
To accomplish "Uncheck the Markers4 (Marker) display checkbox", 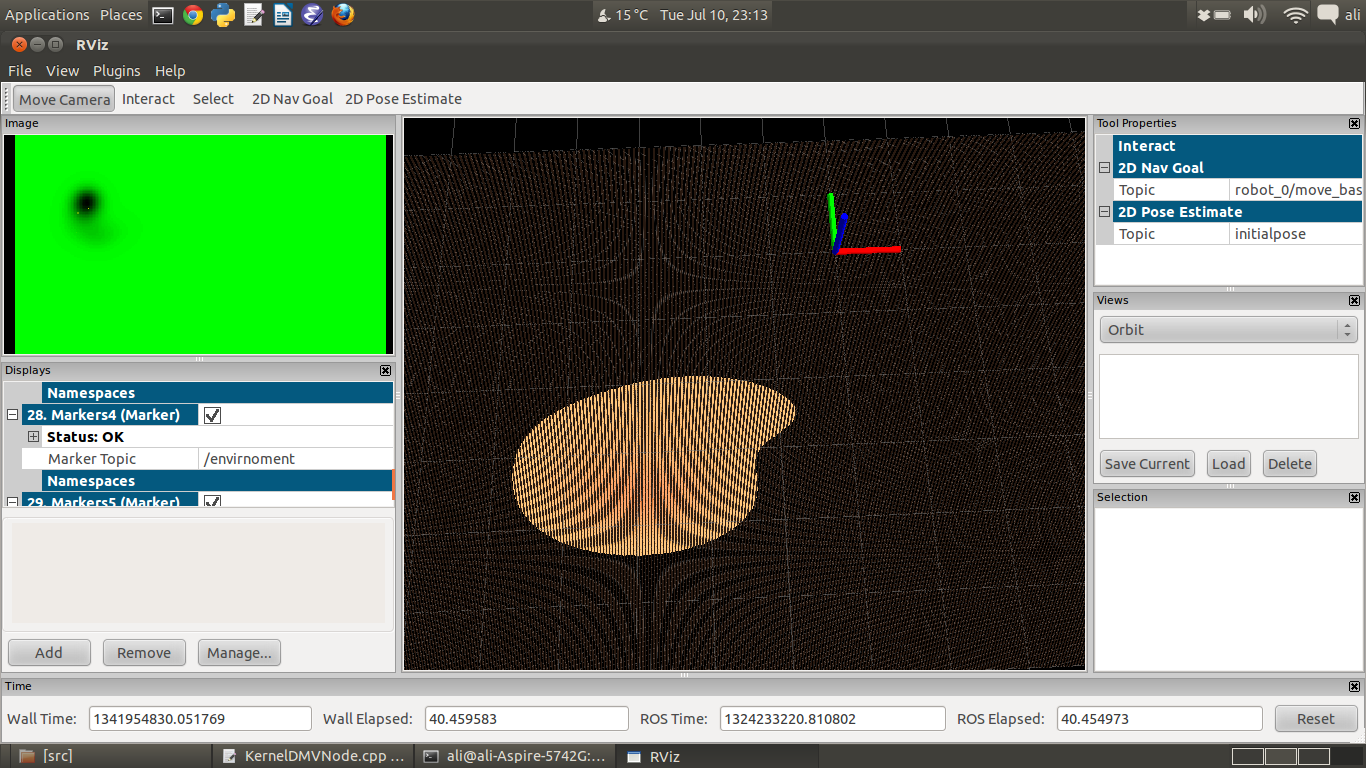I will pos(212,415).
